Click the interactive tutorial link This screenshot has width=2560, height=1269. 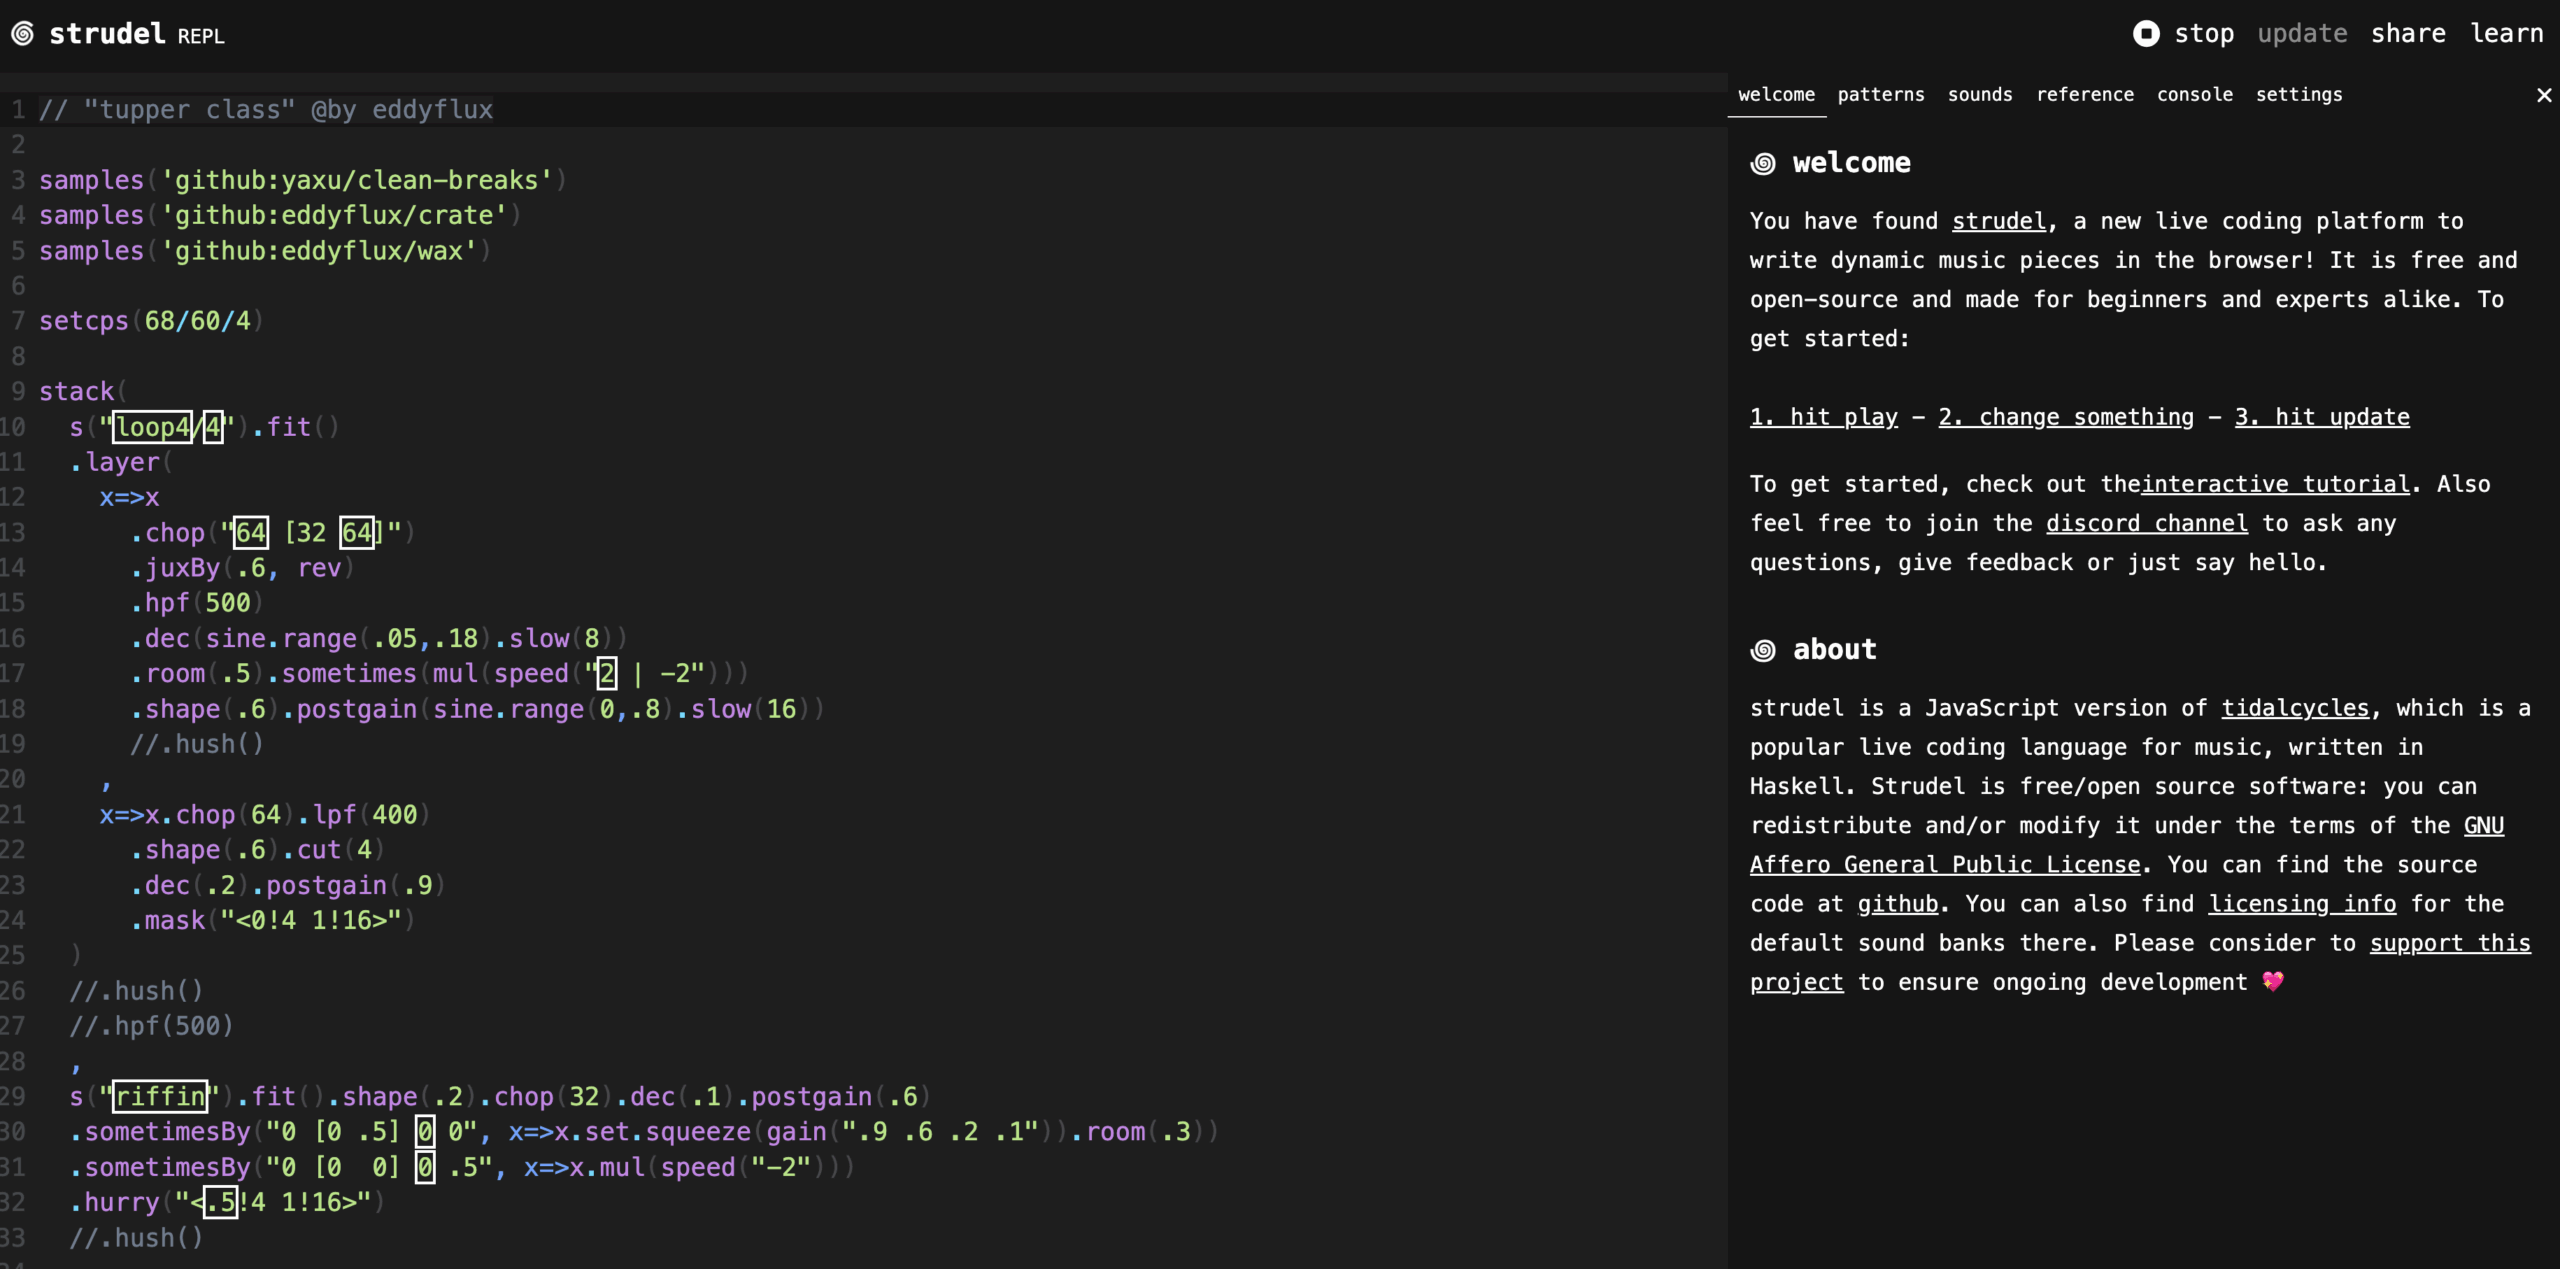coord(2274,483)
